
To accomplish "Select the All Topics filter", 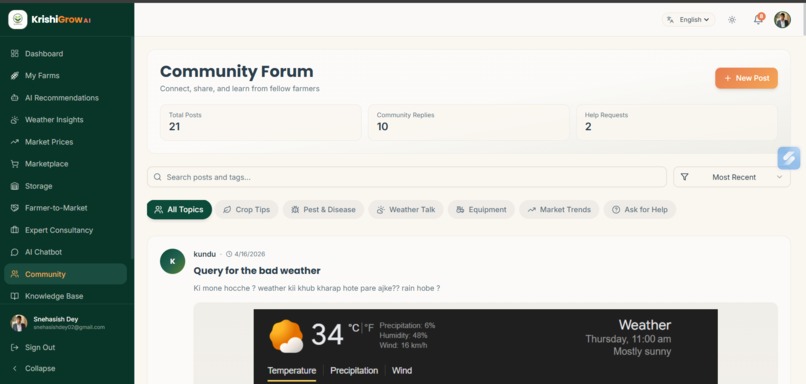I will tap(179, 210).
